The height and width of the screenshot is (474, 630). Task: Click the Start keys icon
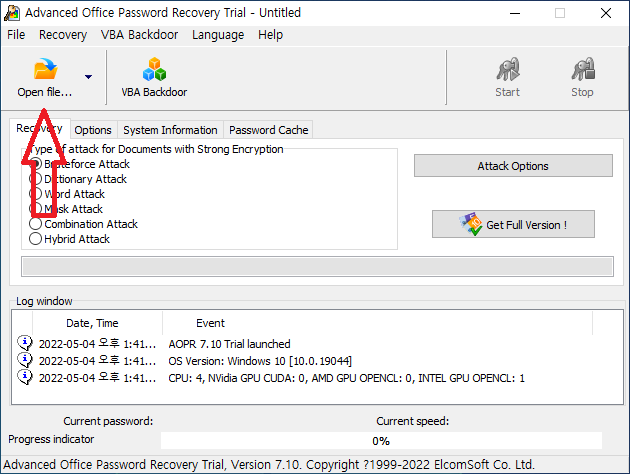pos(507,70)
